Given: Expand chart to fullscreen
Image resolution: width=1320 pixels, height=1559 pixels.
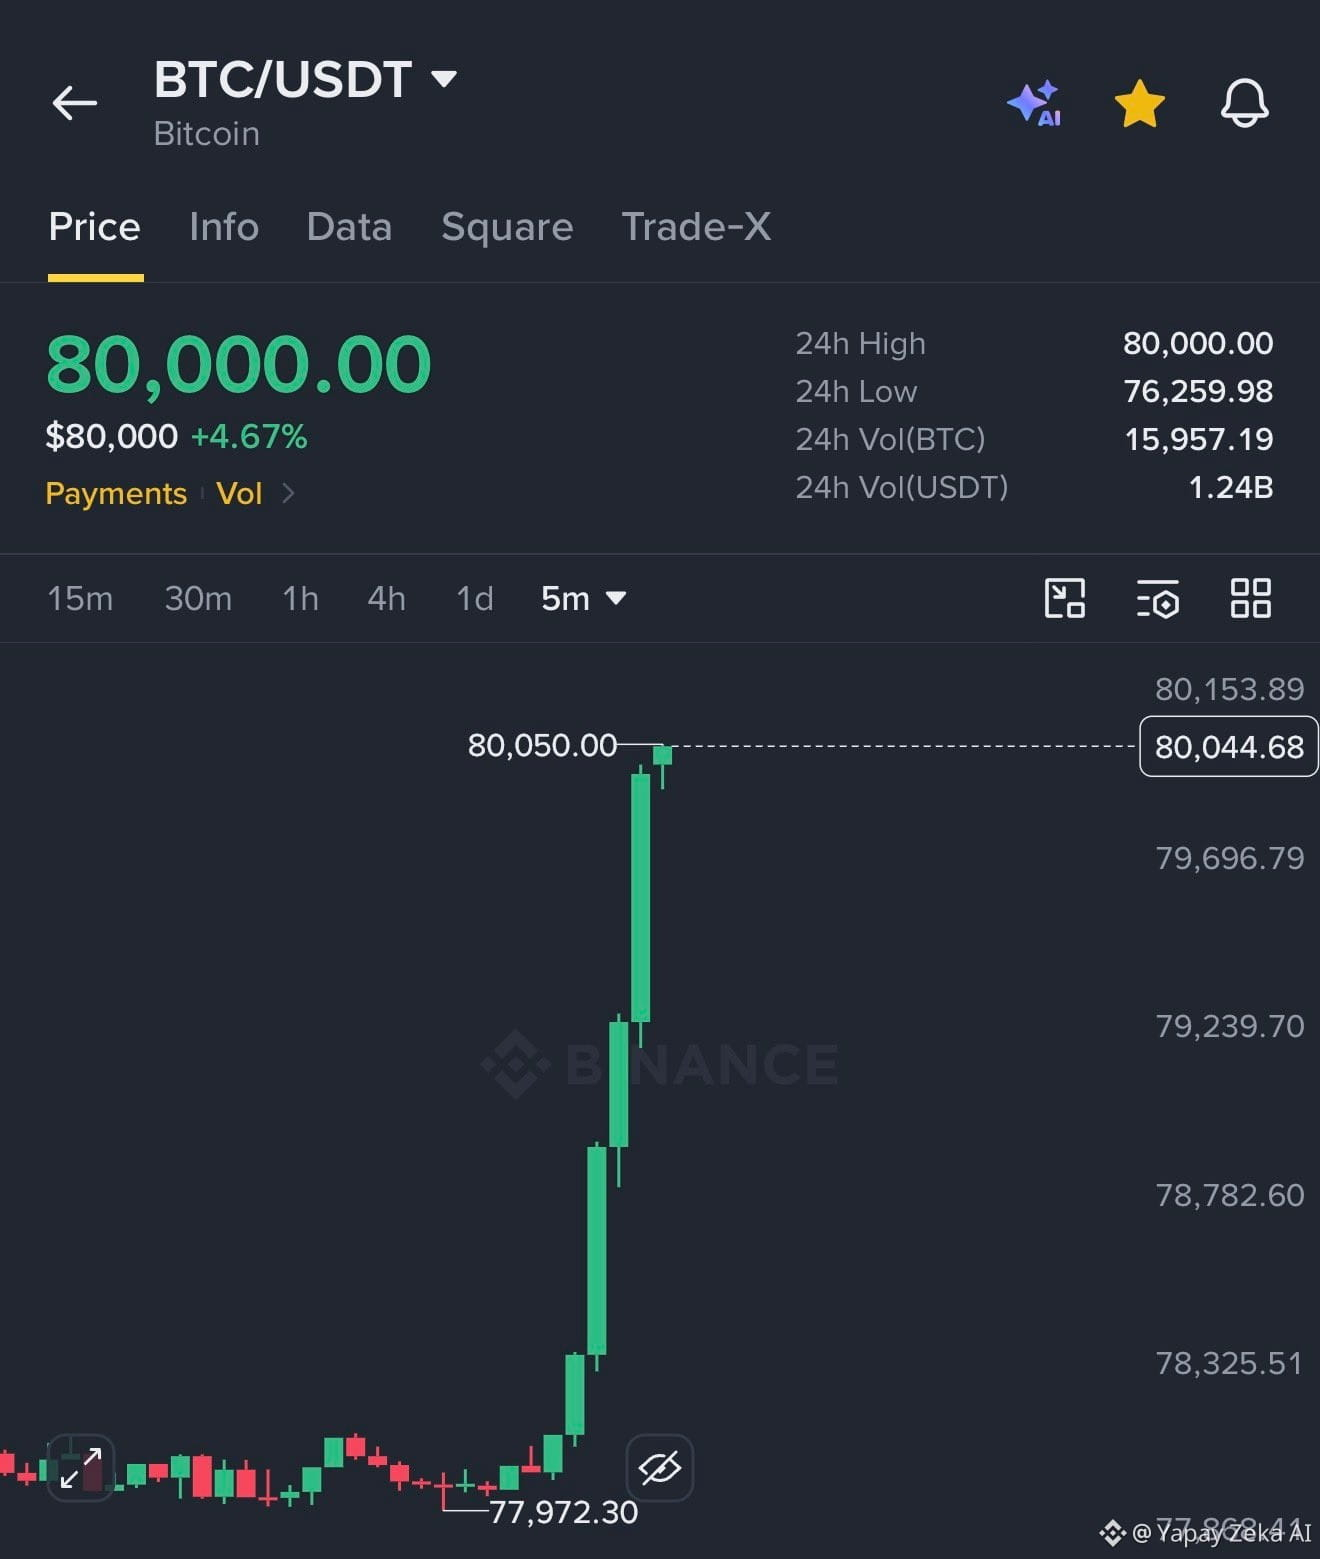Looking at the screenshot, I should click(x=81, y=1467).
